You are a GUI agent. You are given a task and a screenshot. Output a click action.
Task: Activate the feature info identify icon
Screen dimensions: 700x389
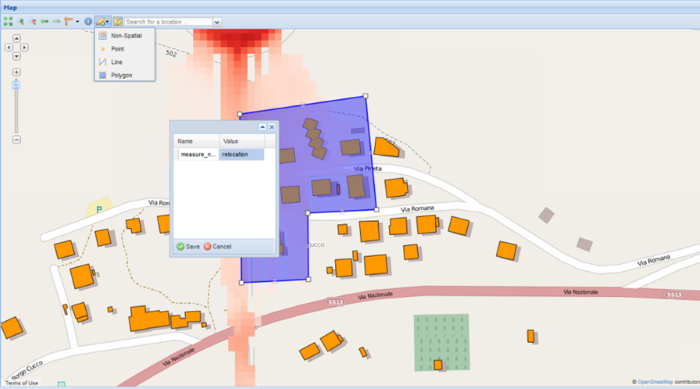coord(88,21)
